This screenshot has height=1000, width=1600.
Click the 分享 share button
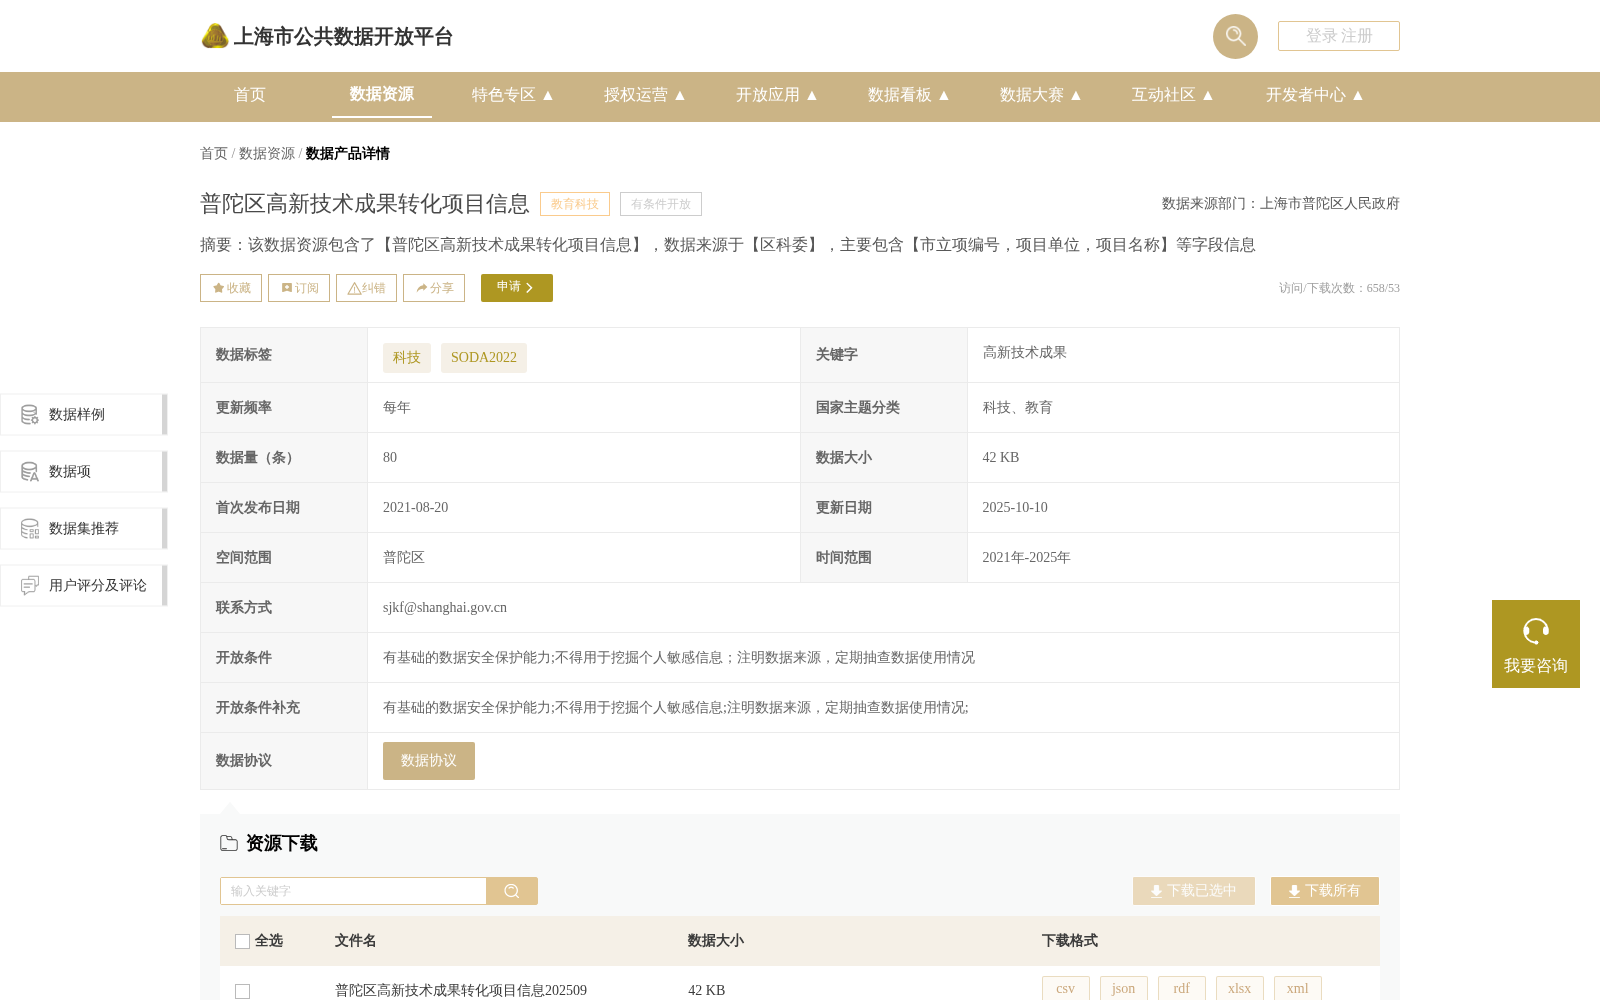(434, 288)
